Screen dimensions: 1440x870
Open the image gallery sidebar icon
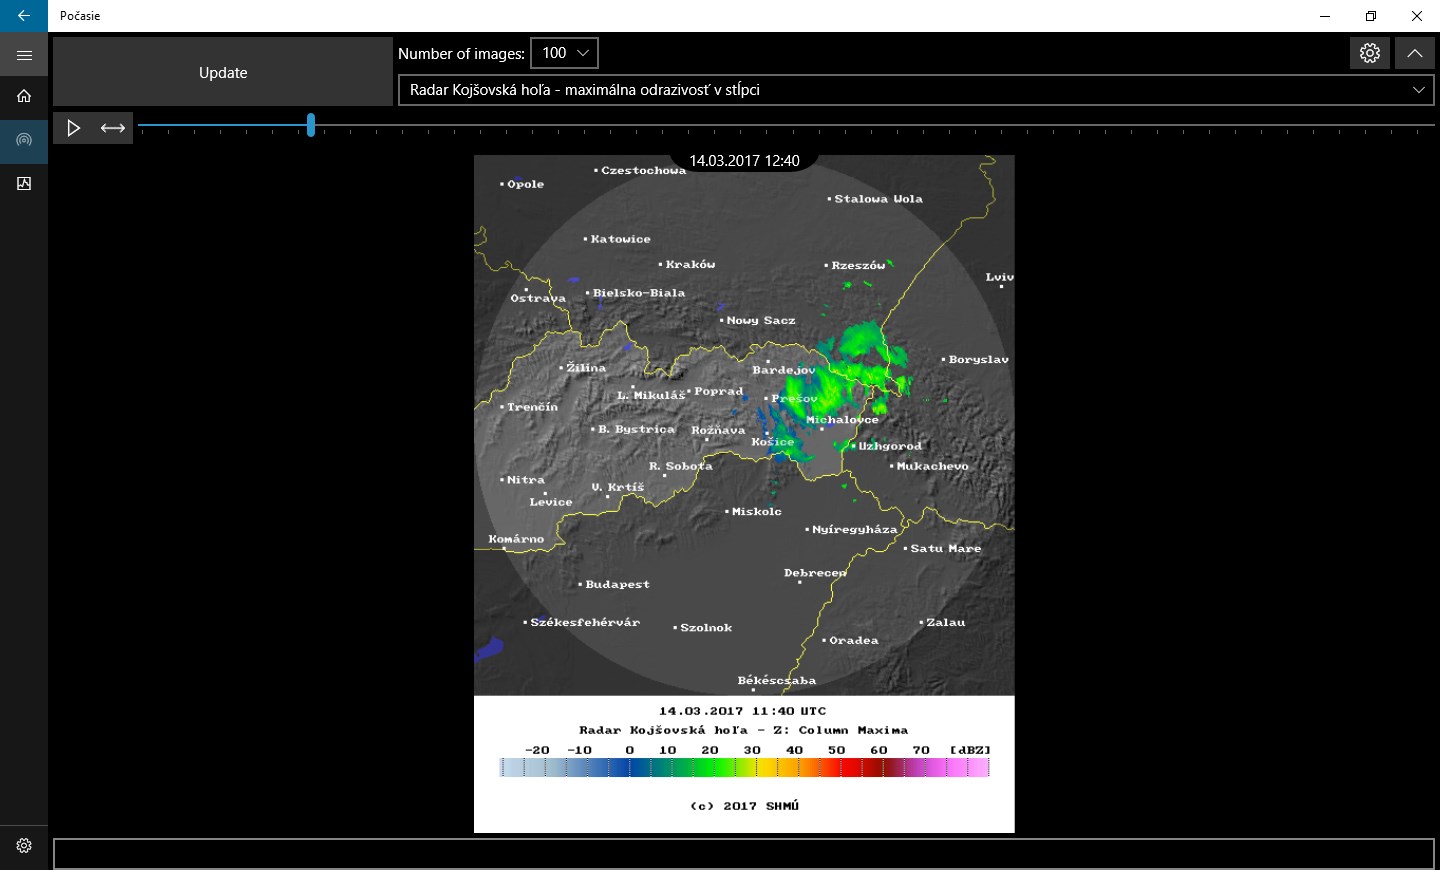(x=24, y=184)
